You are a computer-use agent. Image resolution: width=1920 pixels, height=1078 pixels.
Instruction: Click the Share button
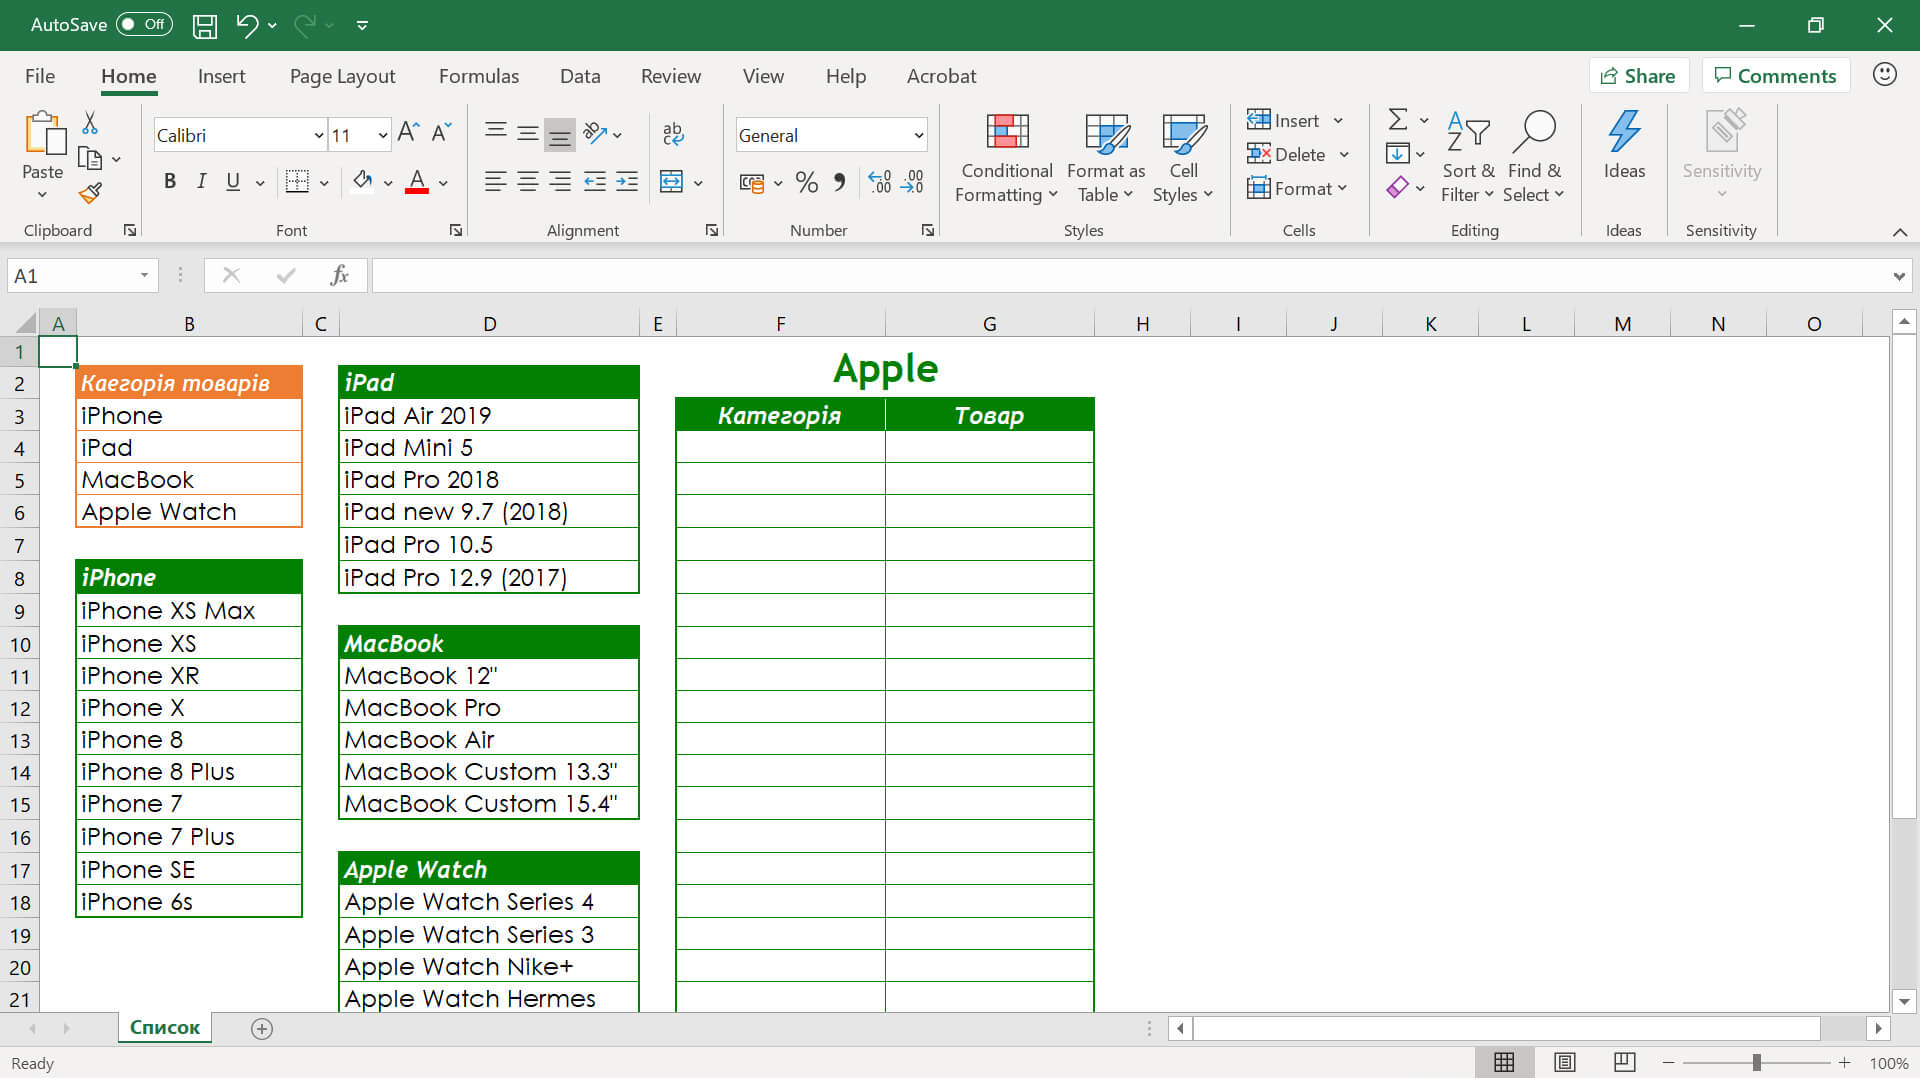pyautogui.click(x=1638, y=76)
